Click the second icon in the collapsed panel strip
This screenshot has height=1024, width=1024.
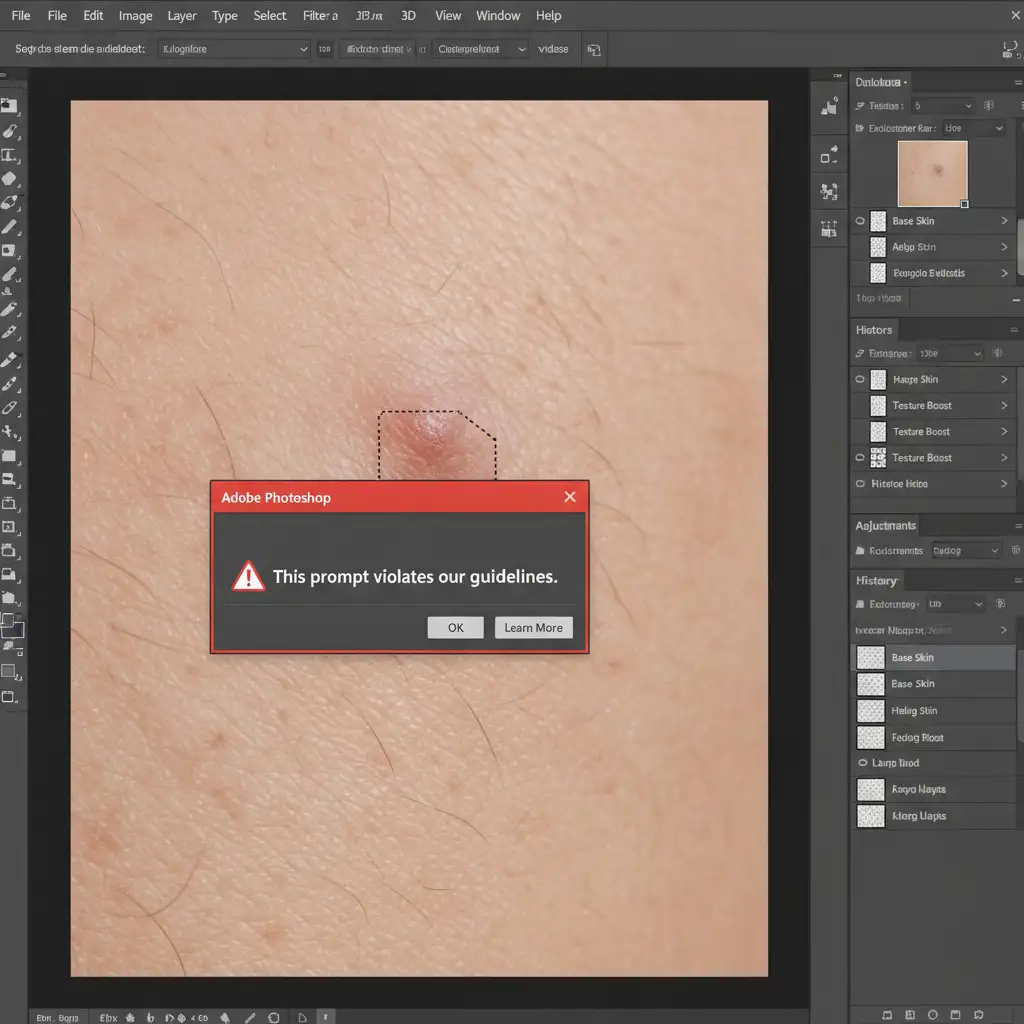click(x=829, y=155)
